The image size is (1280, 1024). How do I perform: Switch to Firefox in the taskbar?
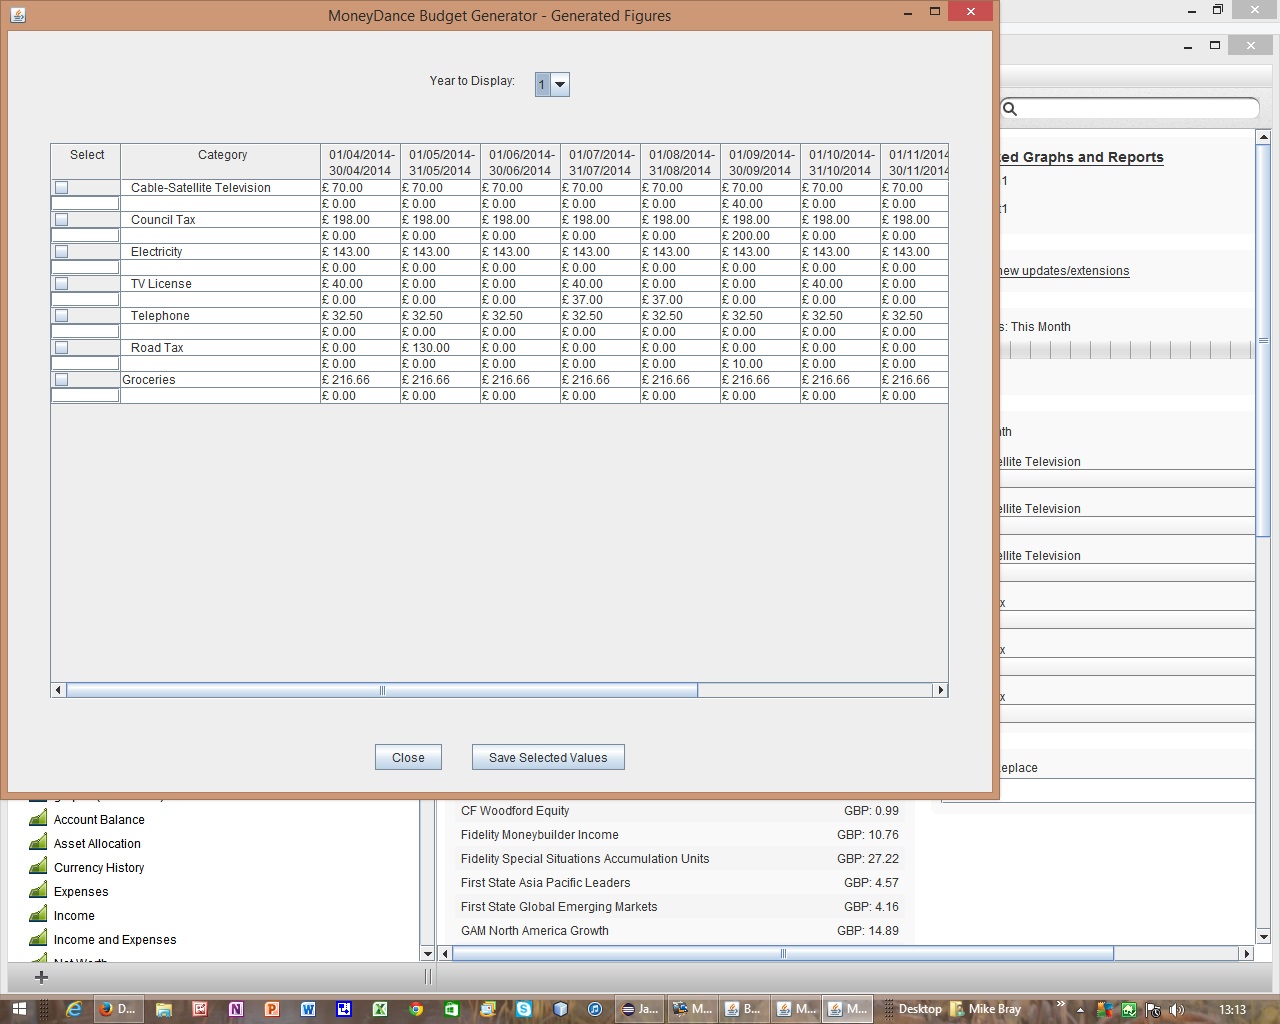click(x=118, y=1009)
